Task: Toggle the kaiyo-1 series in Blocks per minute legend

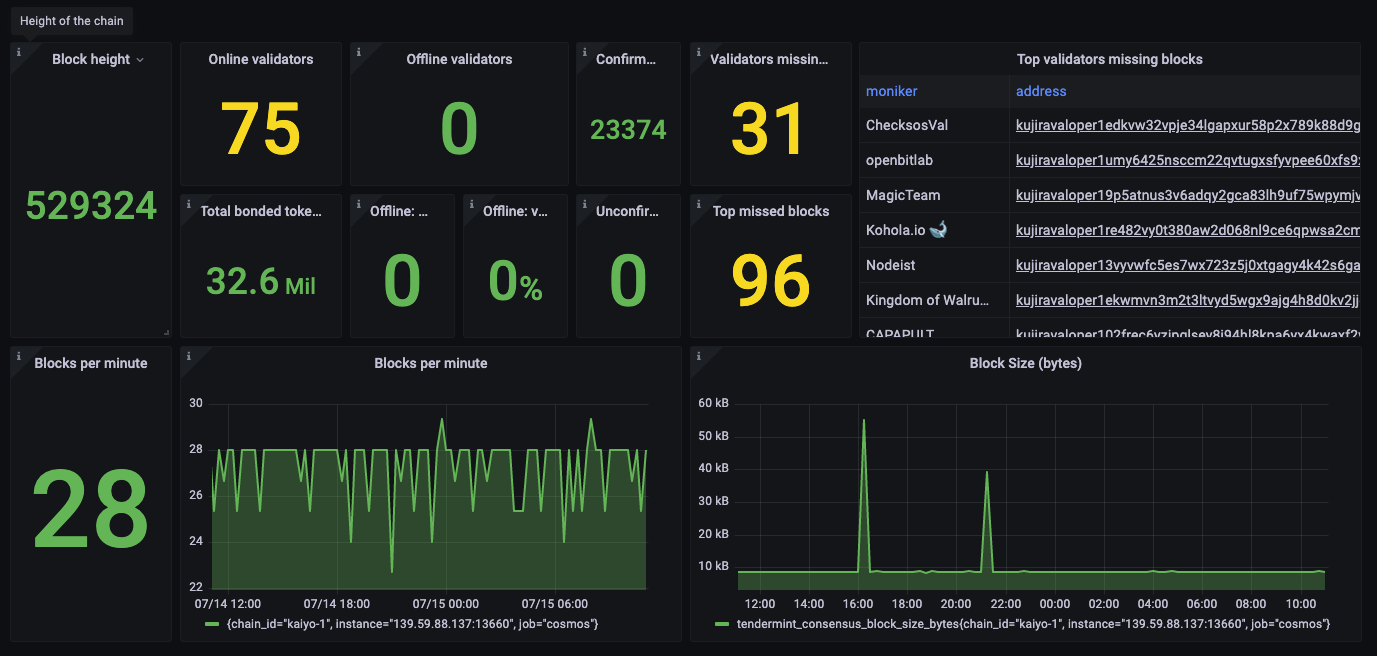Action: coord(412,624)
